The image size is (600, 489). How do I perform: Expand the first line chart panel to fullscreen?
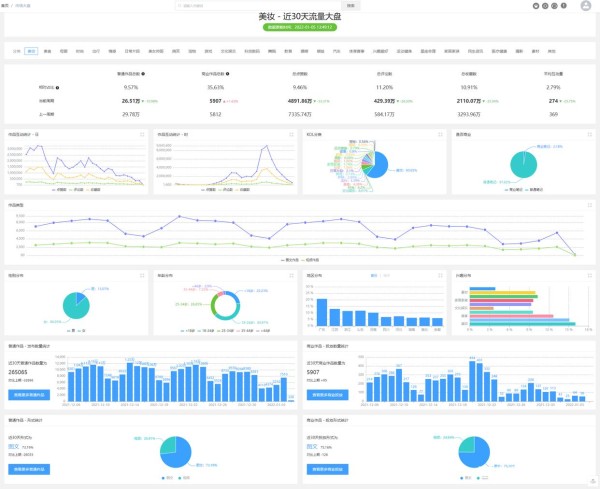tap(142, 134)
